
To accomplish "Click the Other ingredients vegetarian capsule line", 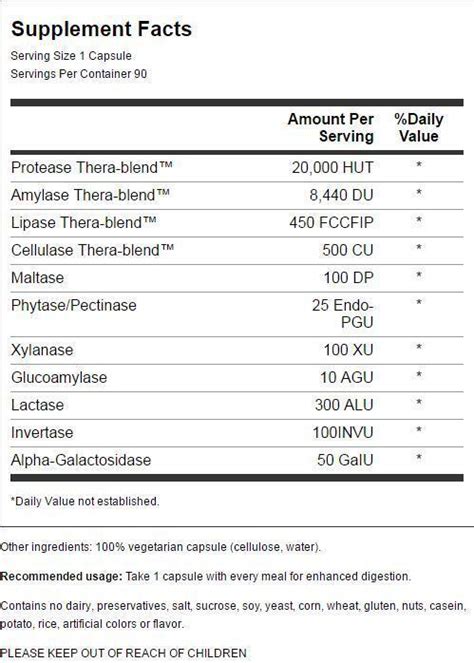I will coord(160,547).
